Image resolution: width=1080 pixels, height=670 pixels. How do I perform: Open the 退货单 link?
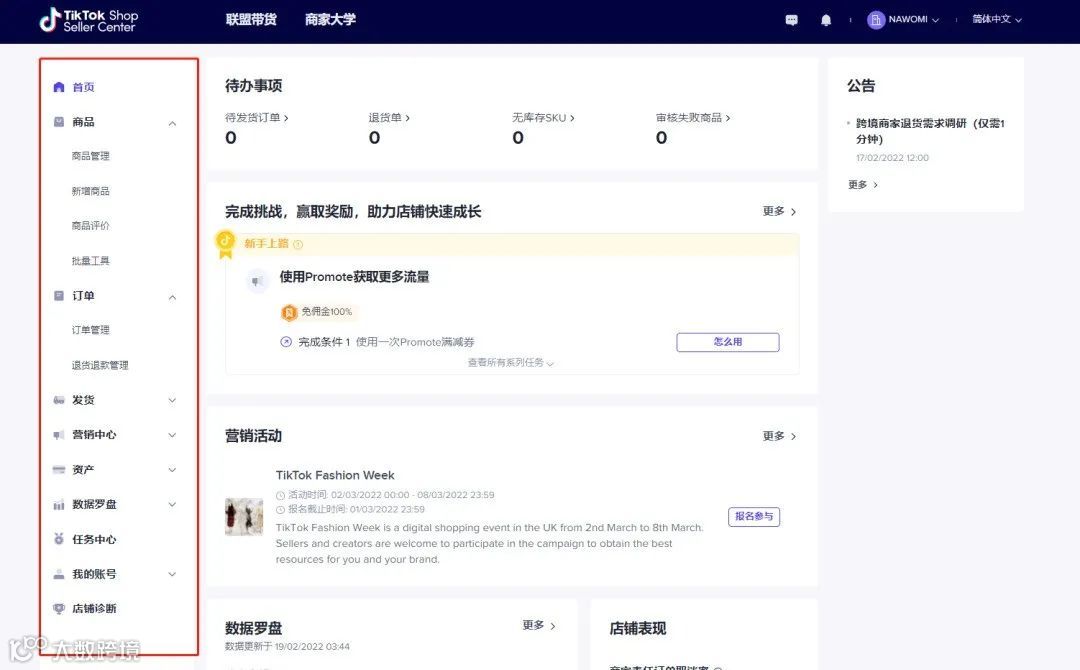(x=389, y=118)
